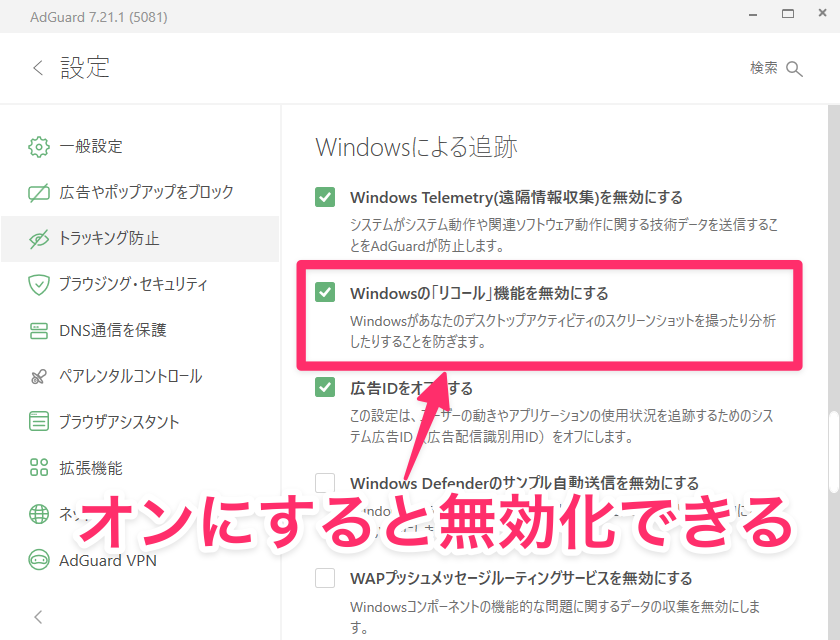Collapse the sidebar with bottom chevron
This screenshot has width=840, height=640.
coord(38,617)
